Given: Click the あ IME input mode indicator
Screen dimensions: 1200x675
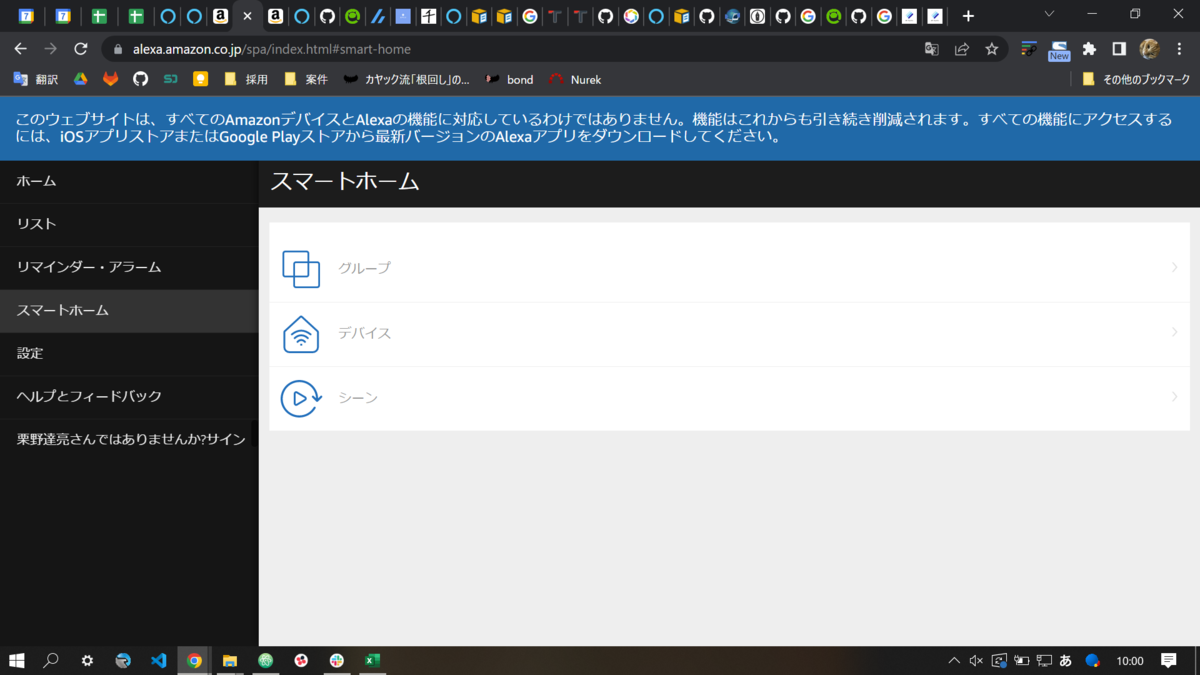Looking at the screenshot, I should (x=1066, y=660).
